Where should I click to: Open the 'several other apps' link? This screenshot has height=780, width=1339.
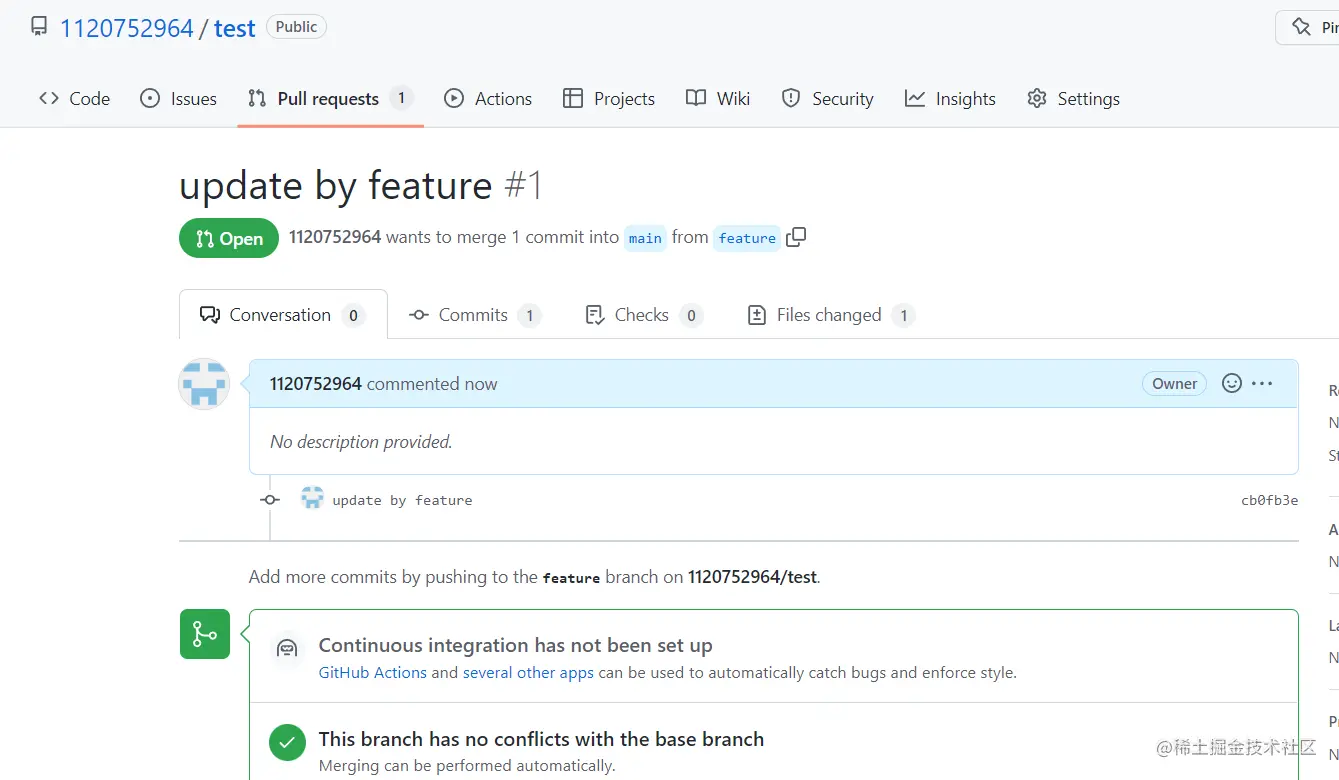tap(528, 673)
